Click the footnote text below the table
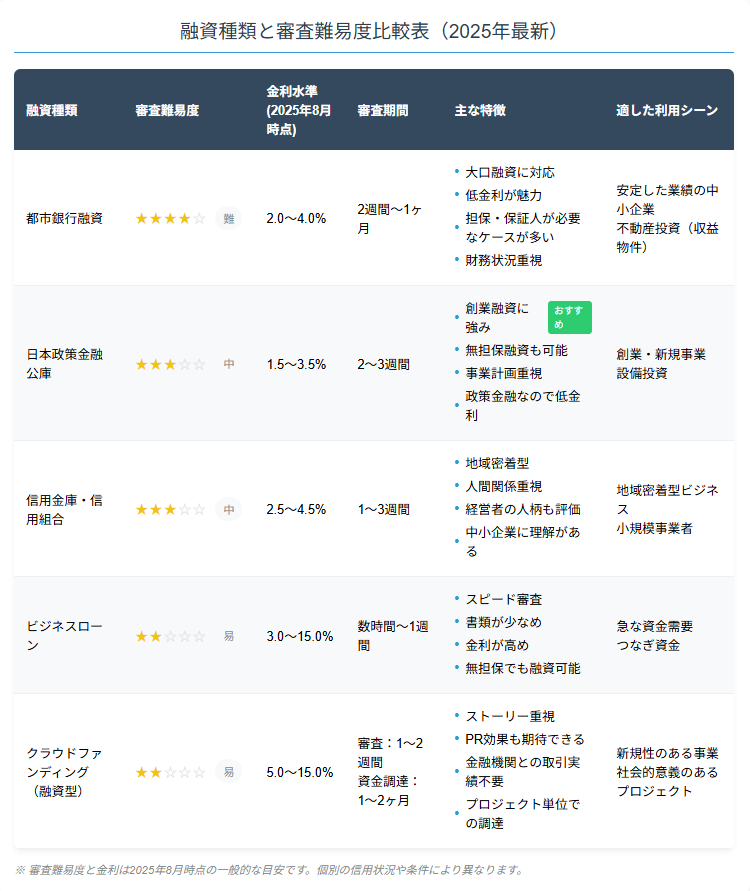Screen dimensions: 750x891 pyautogui.click(x=270, y=870)
